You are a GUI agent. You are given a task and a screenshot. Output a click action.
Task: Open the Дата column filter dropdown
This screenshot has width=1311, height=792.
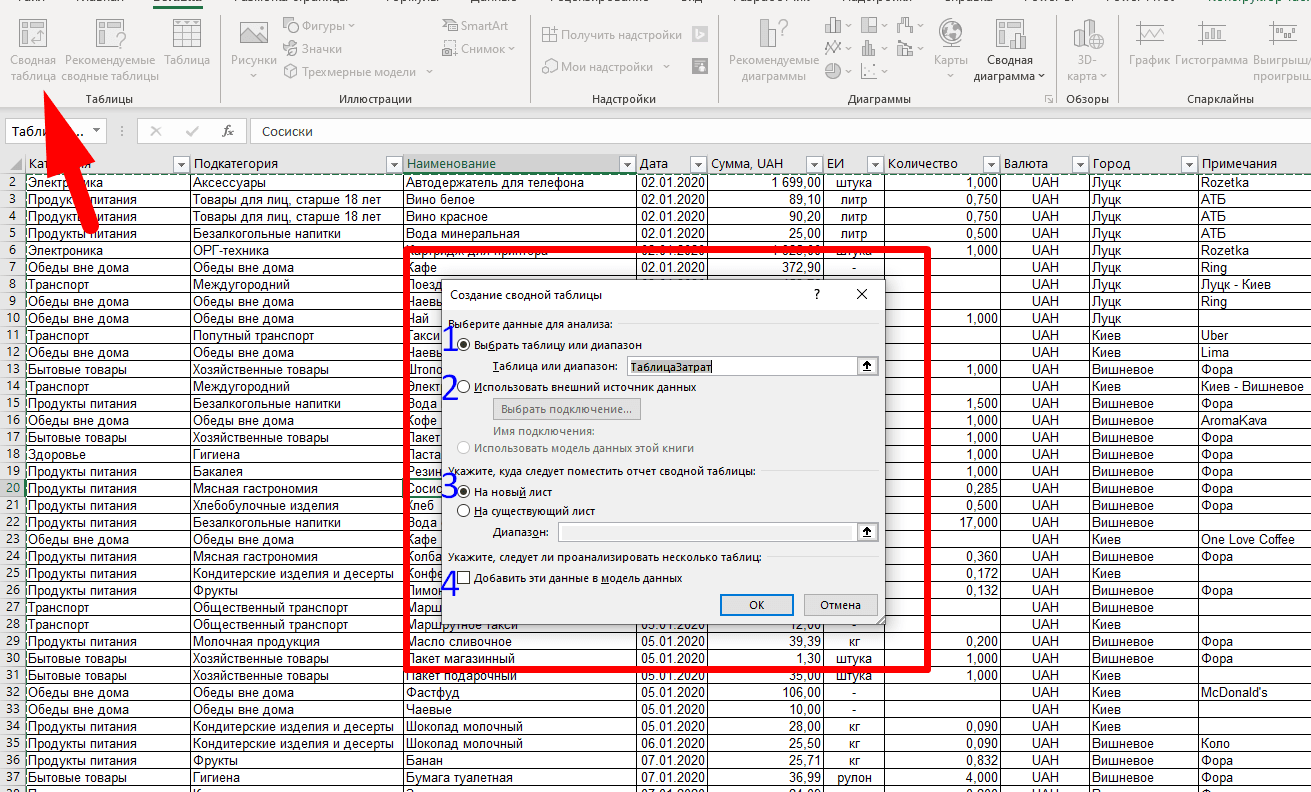tap(698, 164)
